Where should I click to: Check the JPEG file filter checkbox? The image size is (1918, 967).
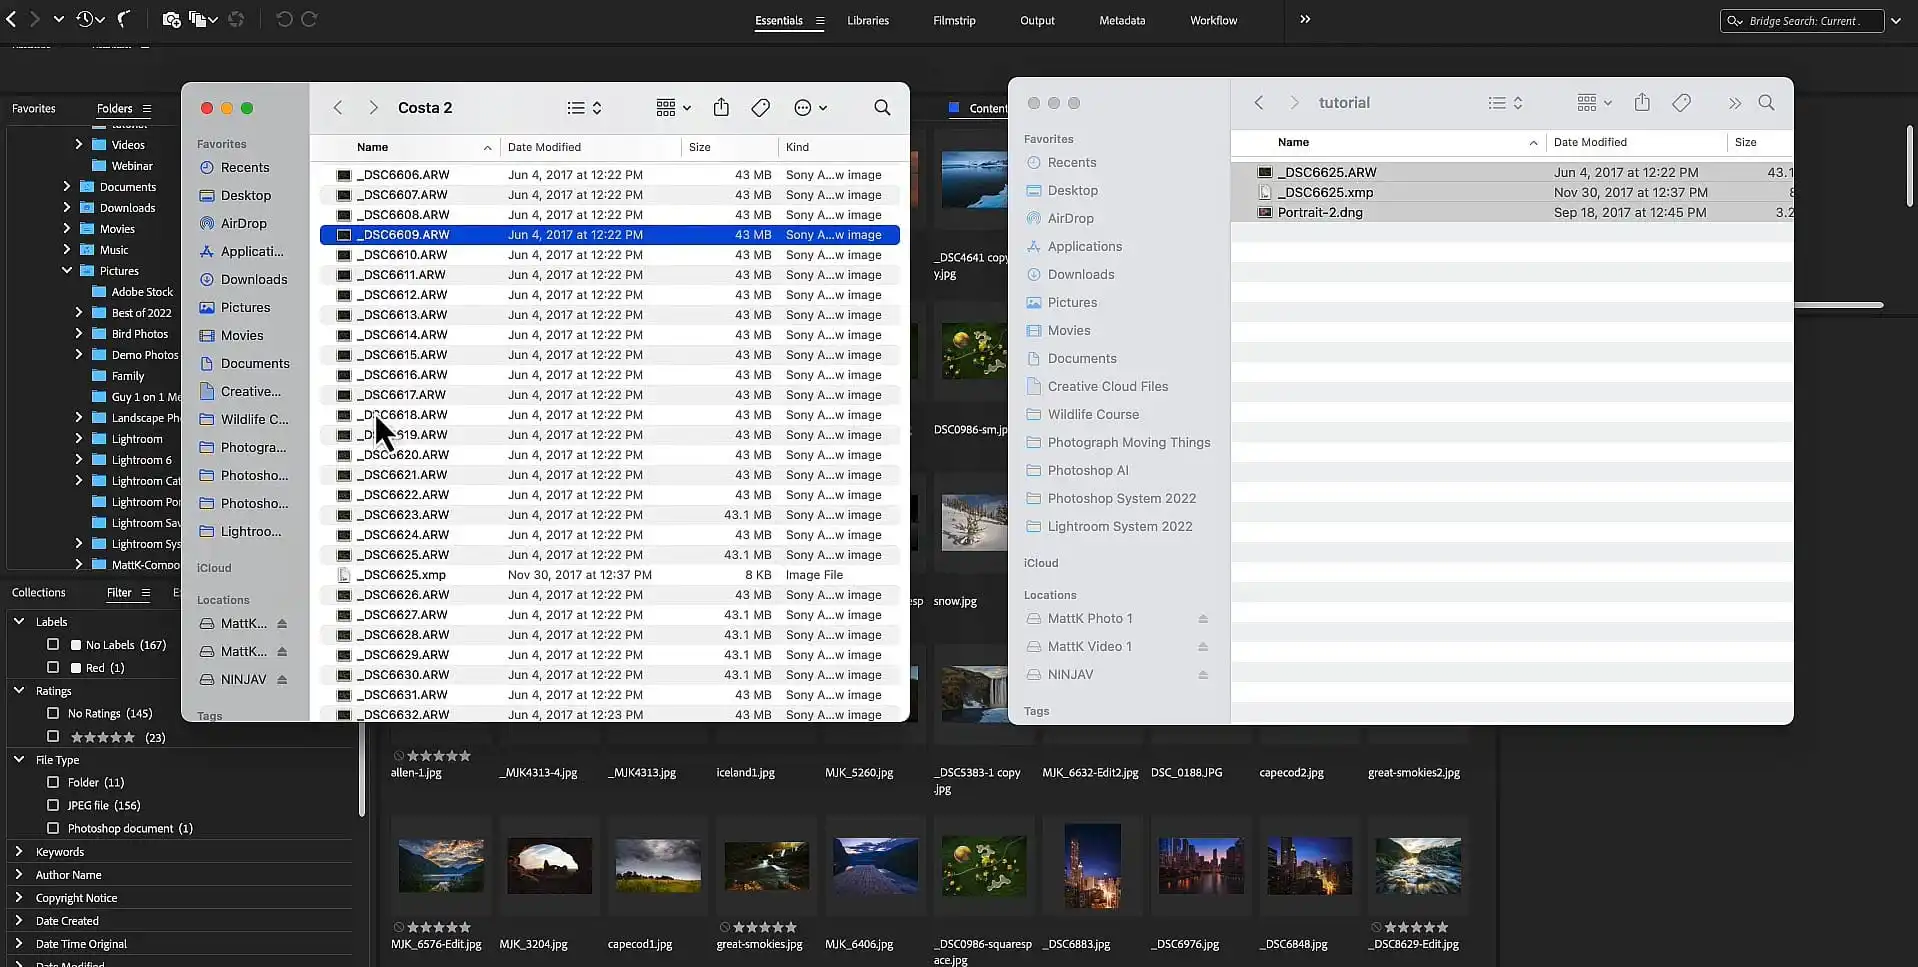[53, 805]
